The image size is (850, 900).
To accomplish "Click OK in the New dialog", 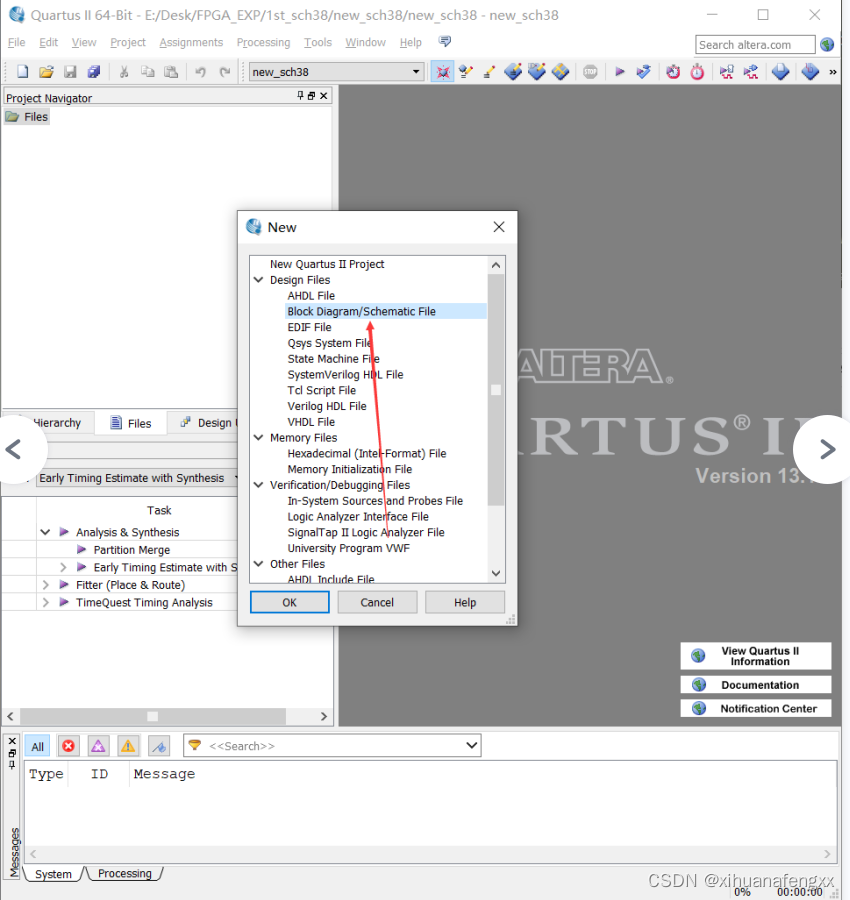I will [290, 603].
